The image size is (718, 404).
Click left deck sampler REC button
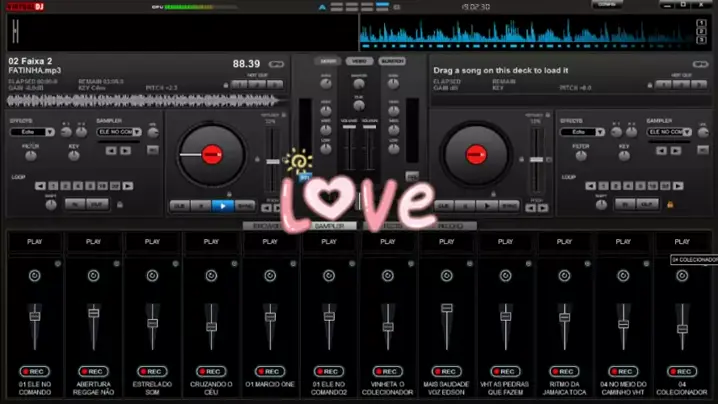(153, 150)
